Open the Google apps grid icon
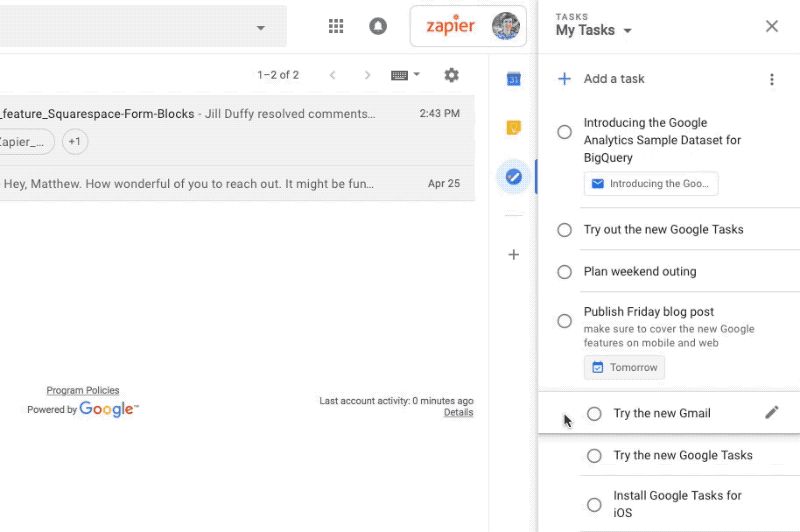The width and height of the screenshot is (800, 532). (336, 26)
